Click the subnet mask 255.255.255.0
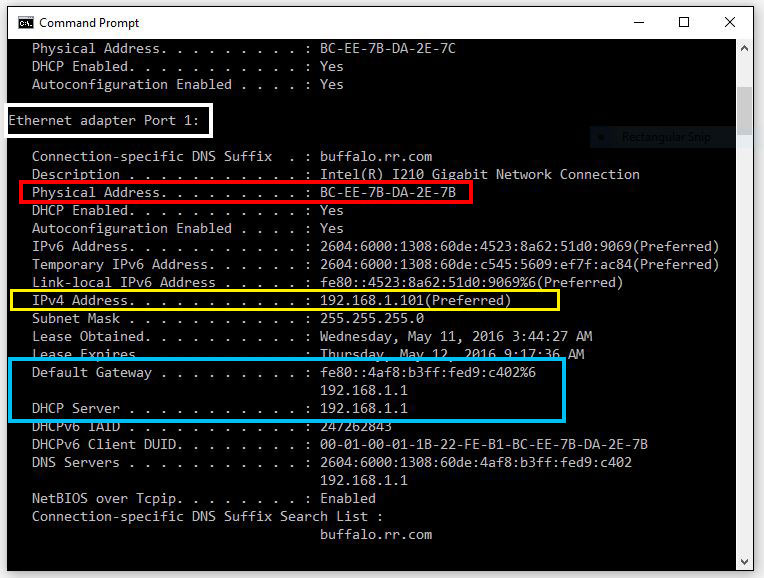Viewport: 764px width, 578px height. (x=372, y=318)
